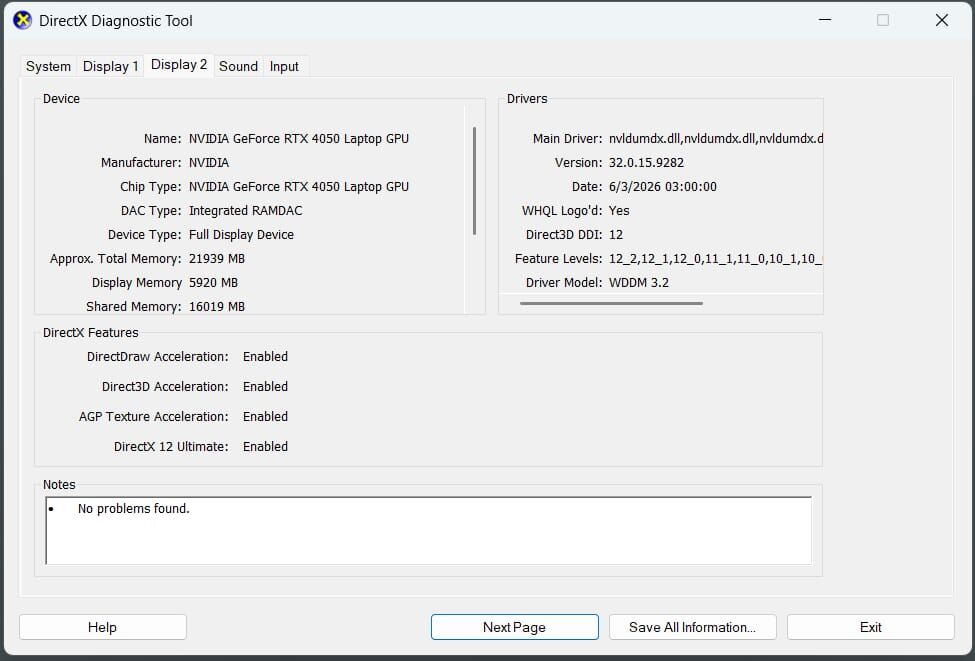Click the Direct3D Acceleration Enabled value
This screenshot has height=661, width=975.
266,387
